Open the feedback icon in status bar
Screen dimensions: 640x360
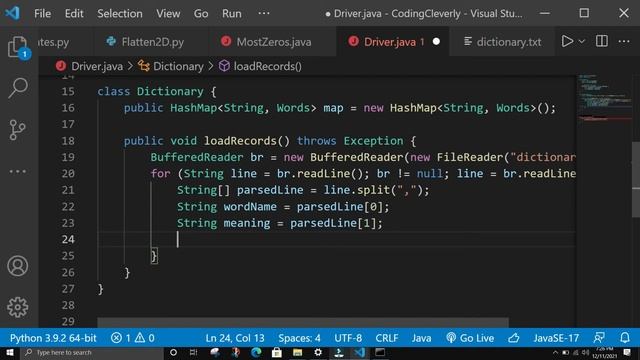[x=599, y=338]
